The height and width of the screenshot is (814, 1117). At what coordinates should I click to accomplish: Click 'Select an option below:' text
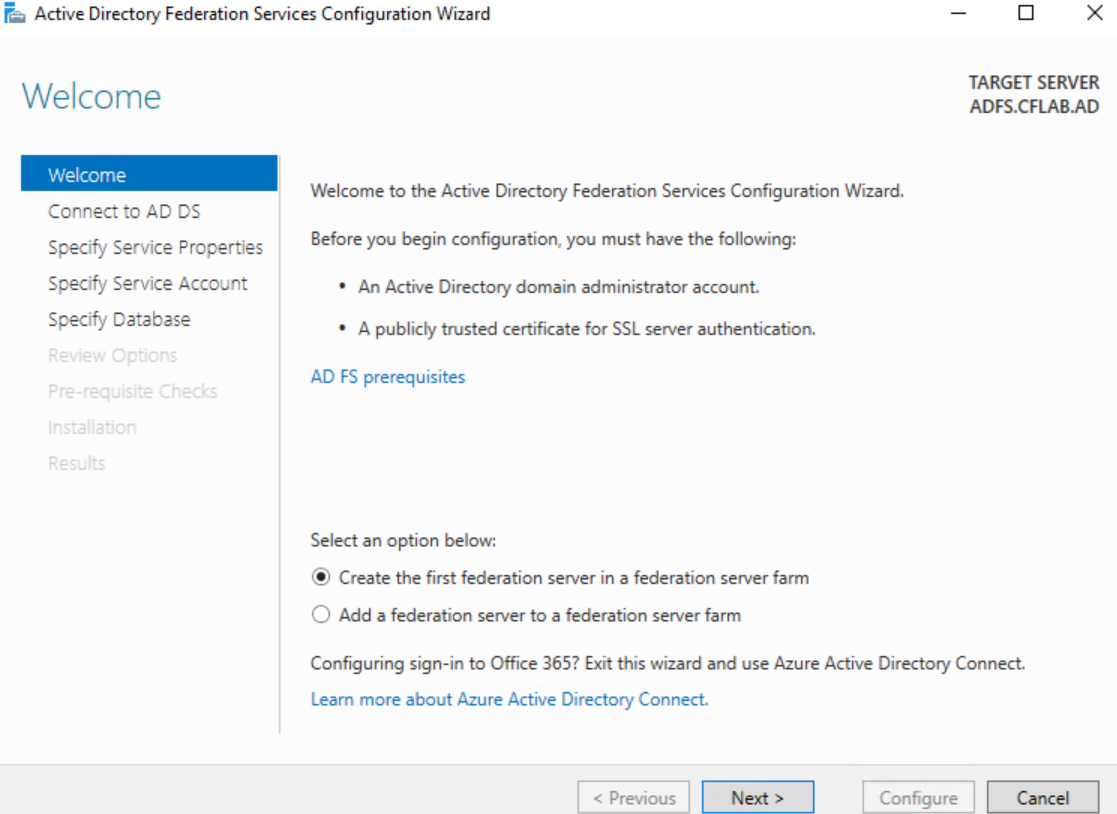[403, 541]
